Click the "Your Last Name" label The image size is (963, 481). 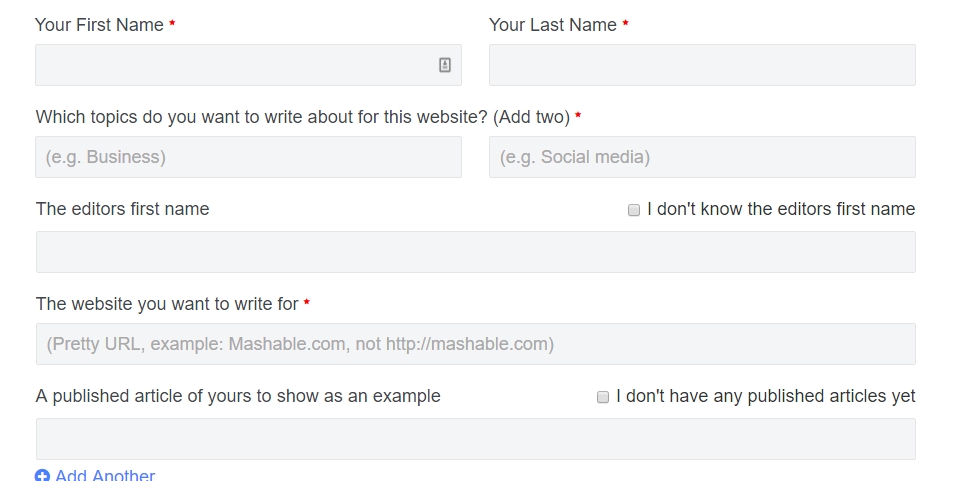coord(553,25)
